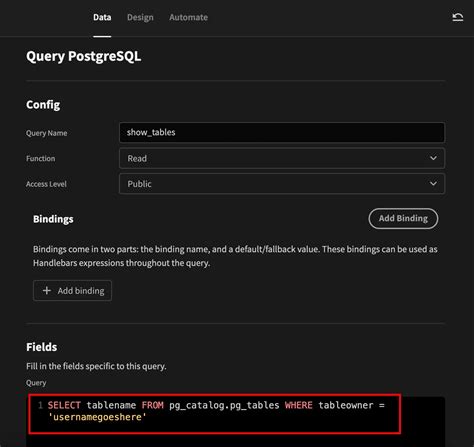The height and width of the screenshot is (447, 474).
Task: Click the Query Name label
Action: (47, 133)
